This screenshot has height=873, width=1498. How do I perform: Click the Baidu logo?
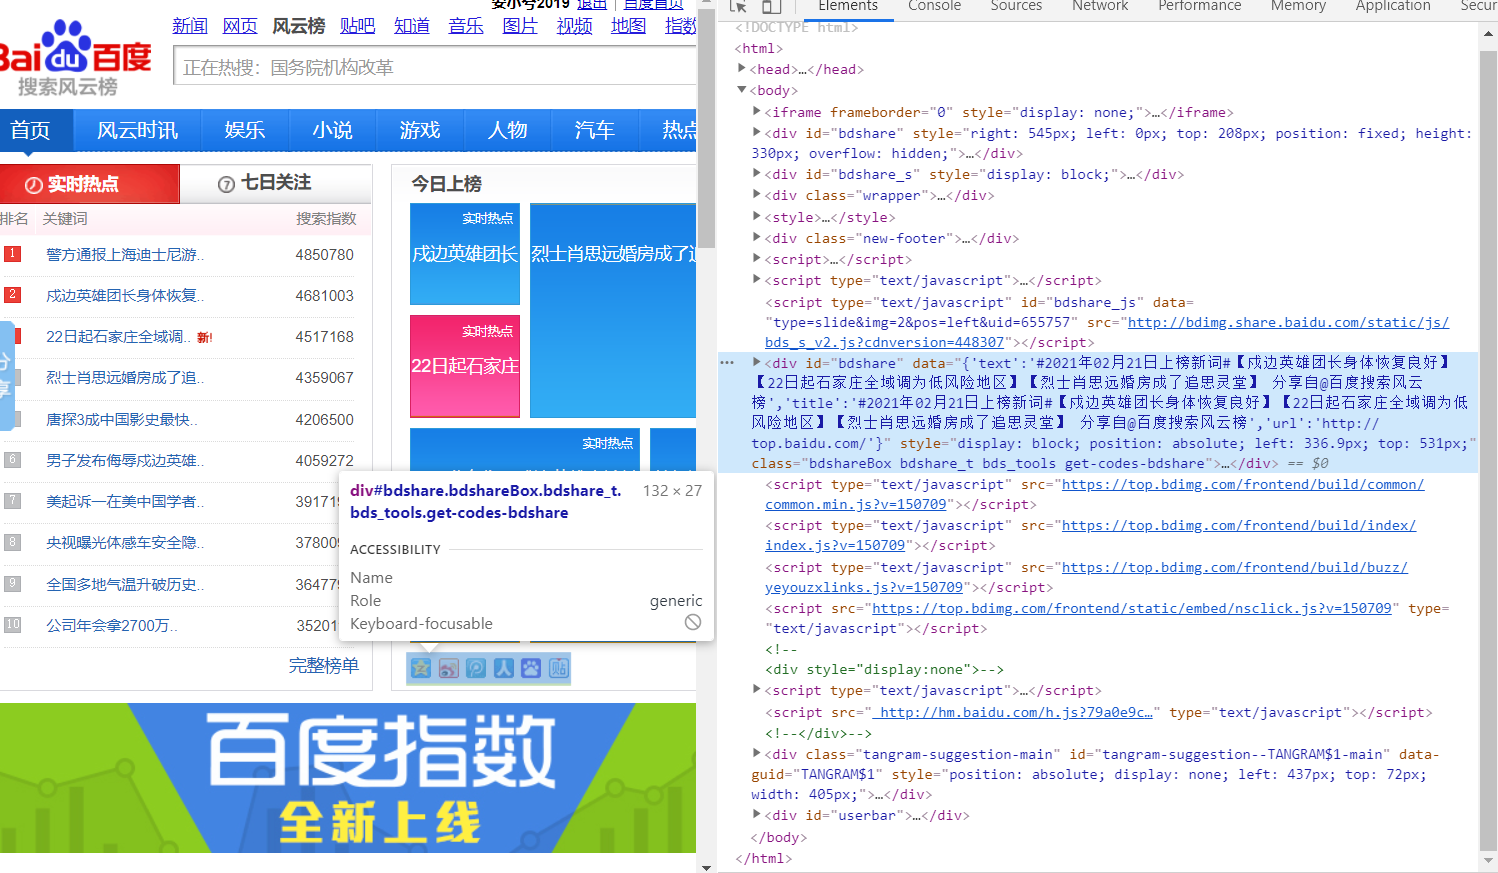pyautogui.click(x=75, y=58)
